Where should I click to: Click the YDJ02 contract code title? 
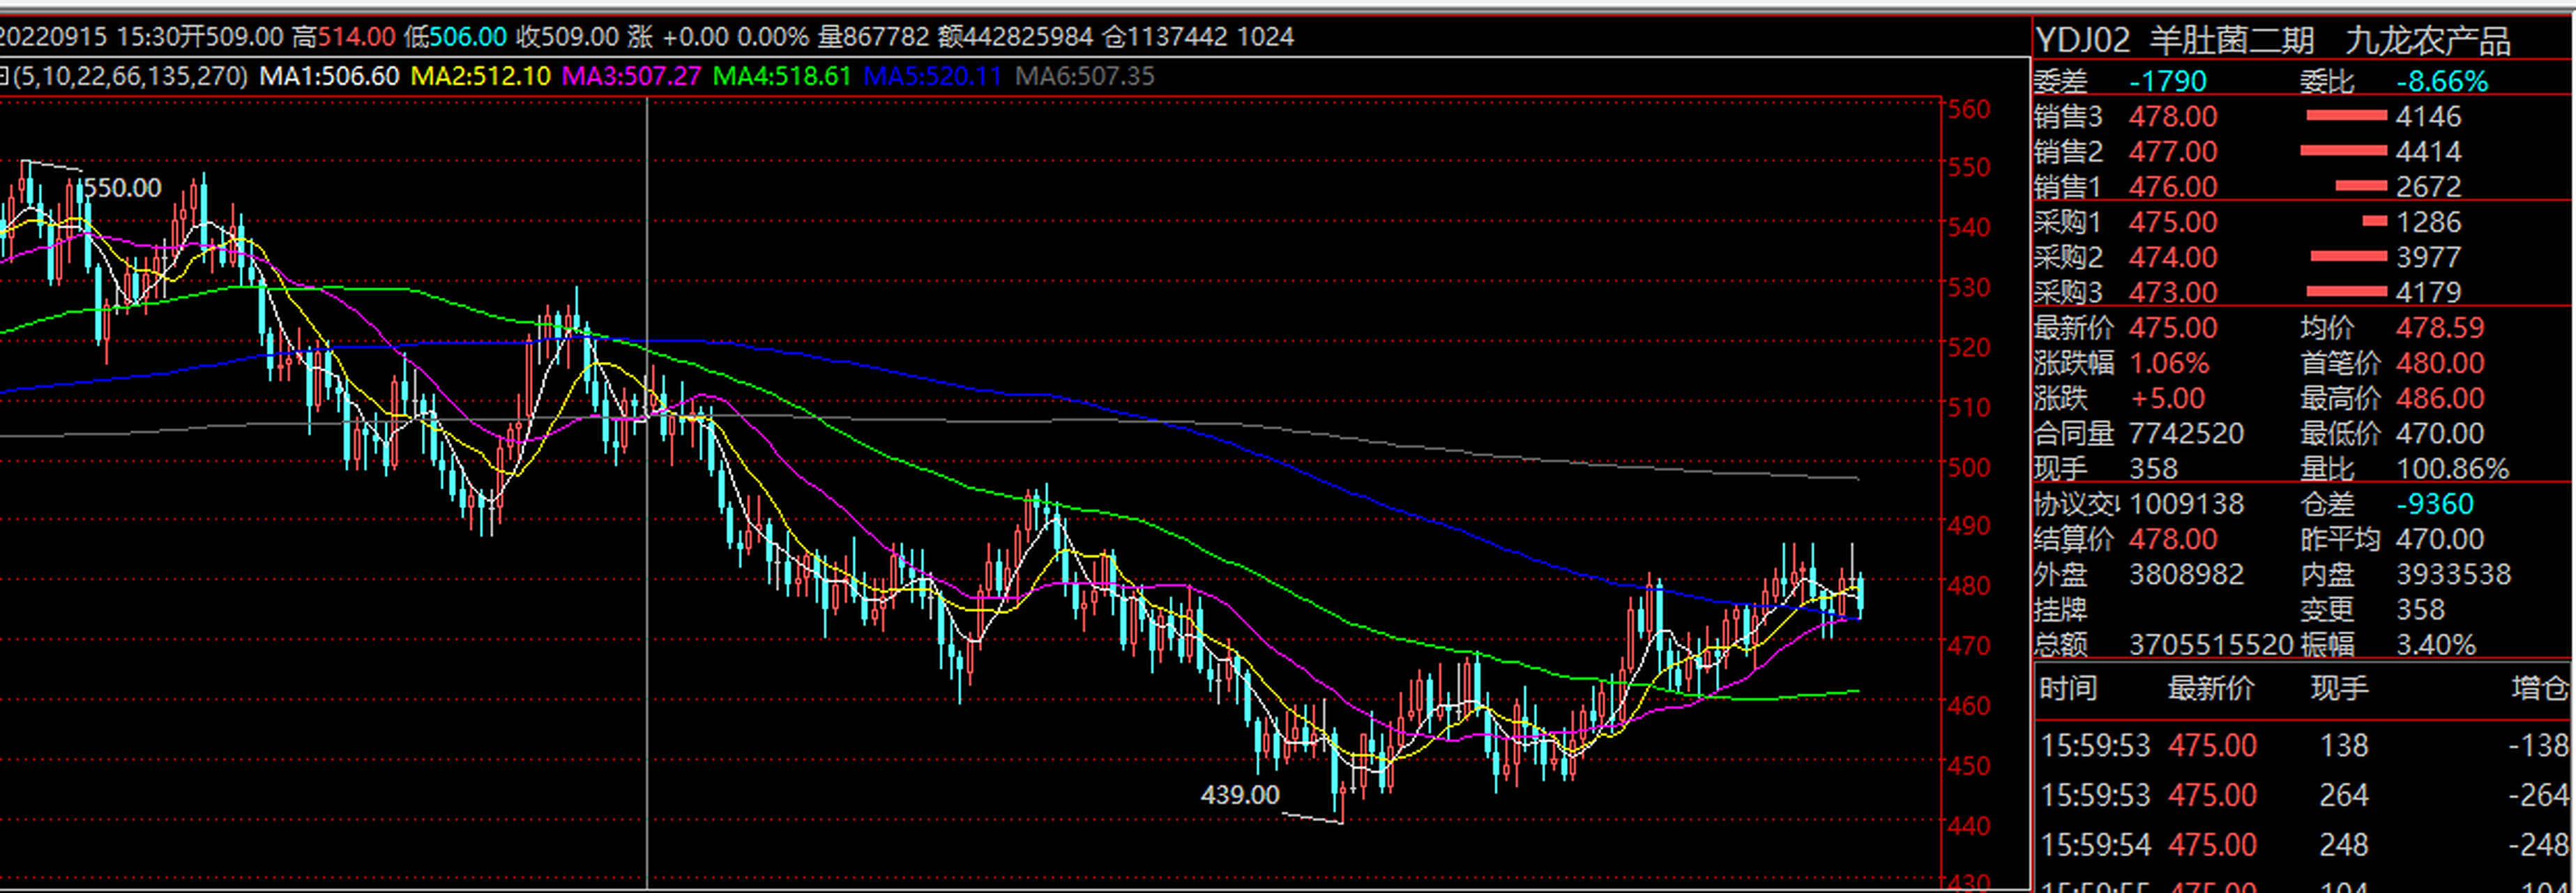2083,41
